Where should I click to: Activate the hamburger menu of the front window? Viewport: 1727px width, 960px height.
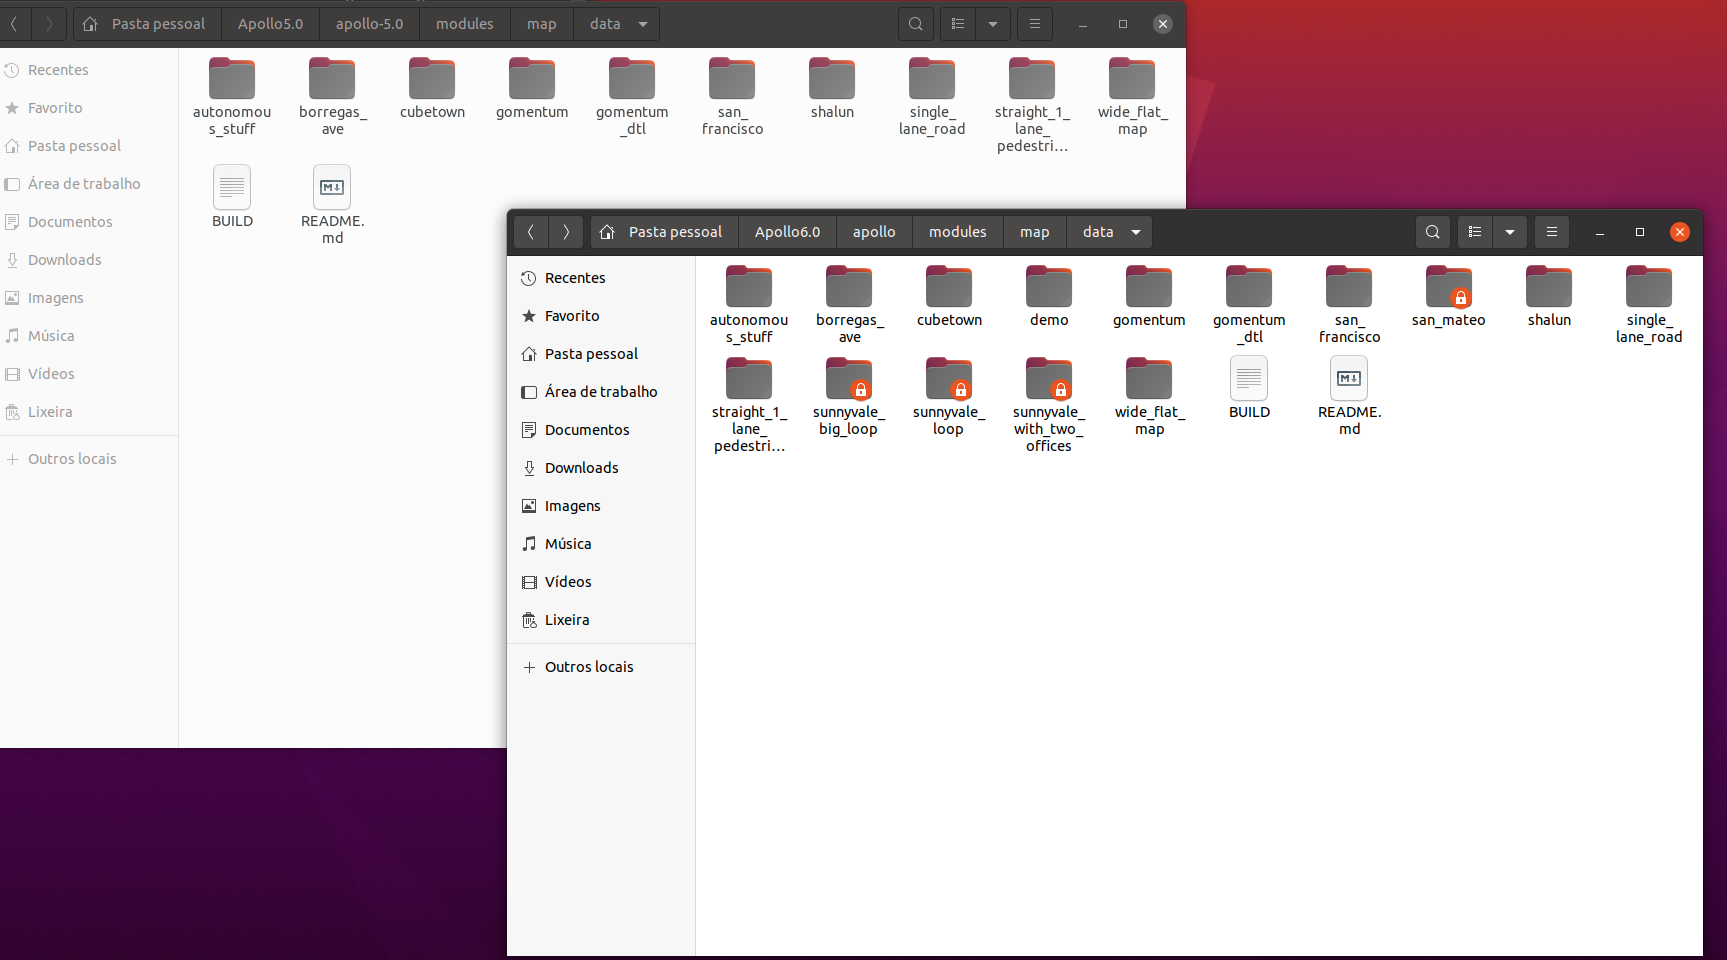point(1551,231)
